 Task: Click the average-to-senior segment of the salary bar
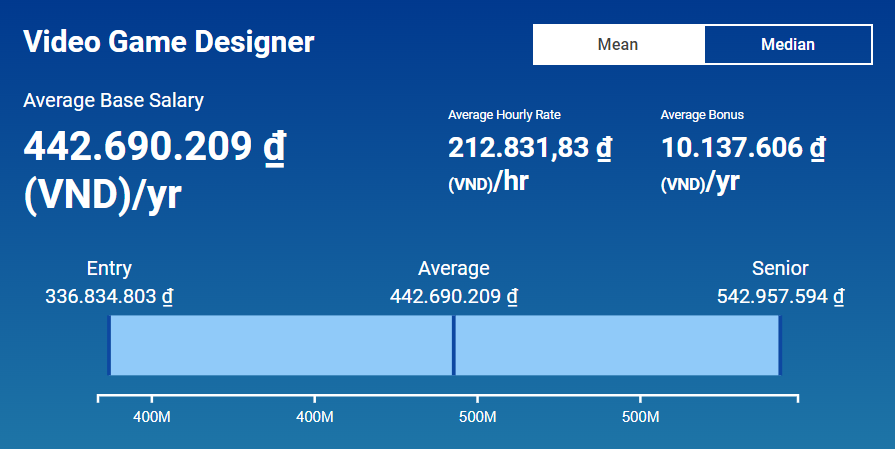tap(616, 345)
